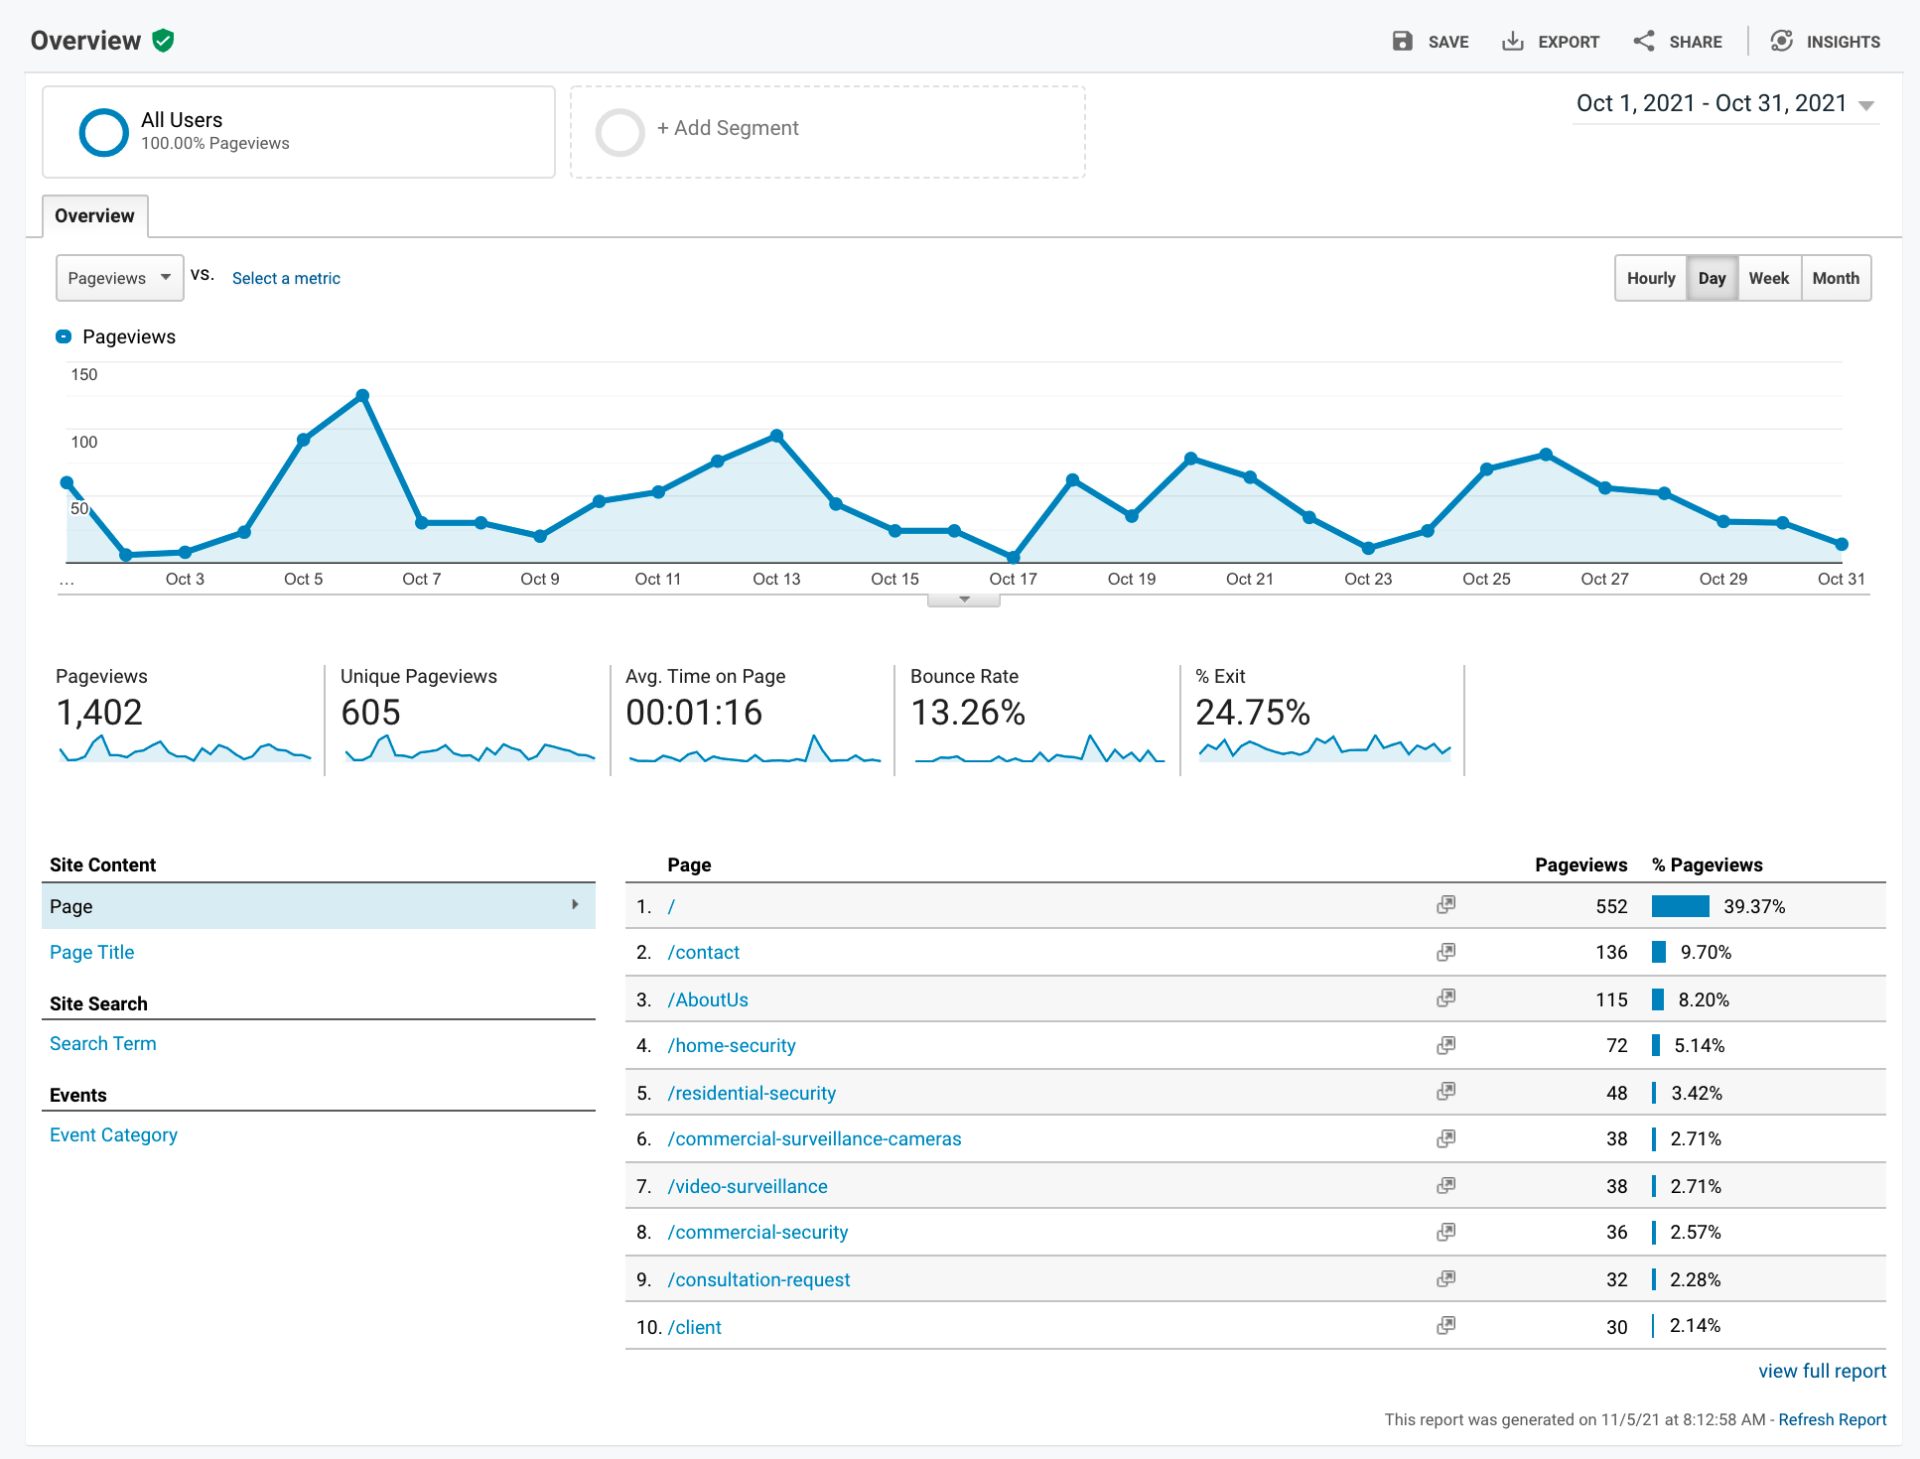Click the Add Segment box

827,131
